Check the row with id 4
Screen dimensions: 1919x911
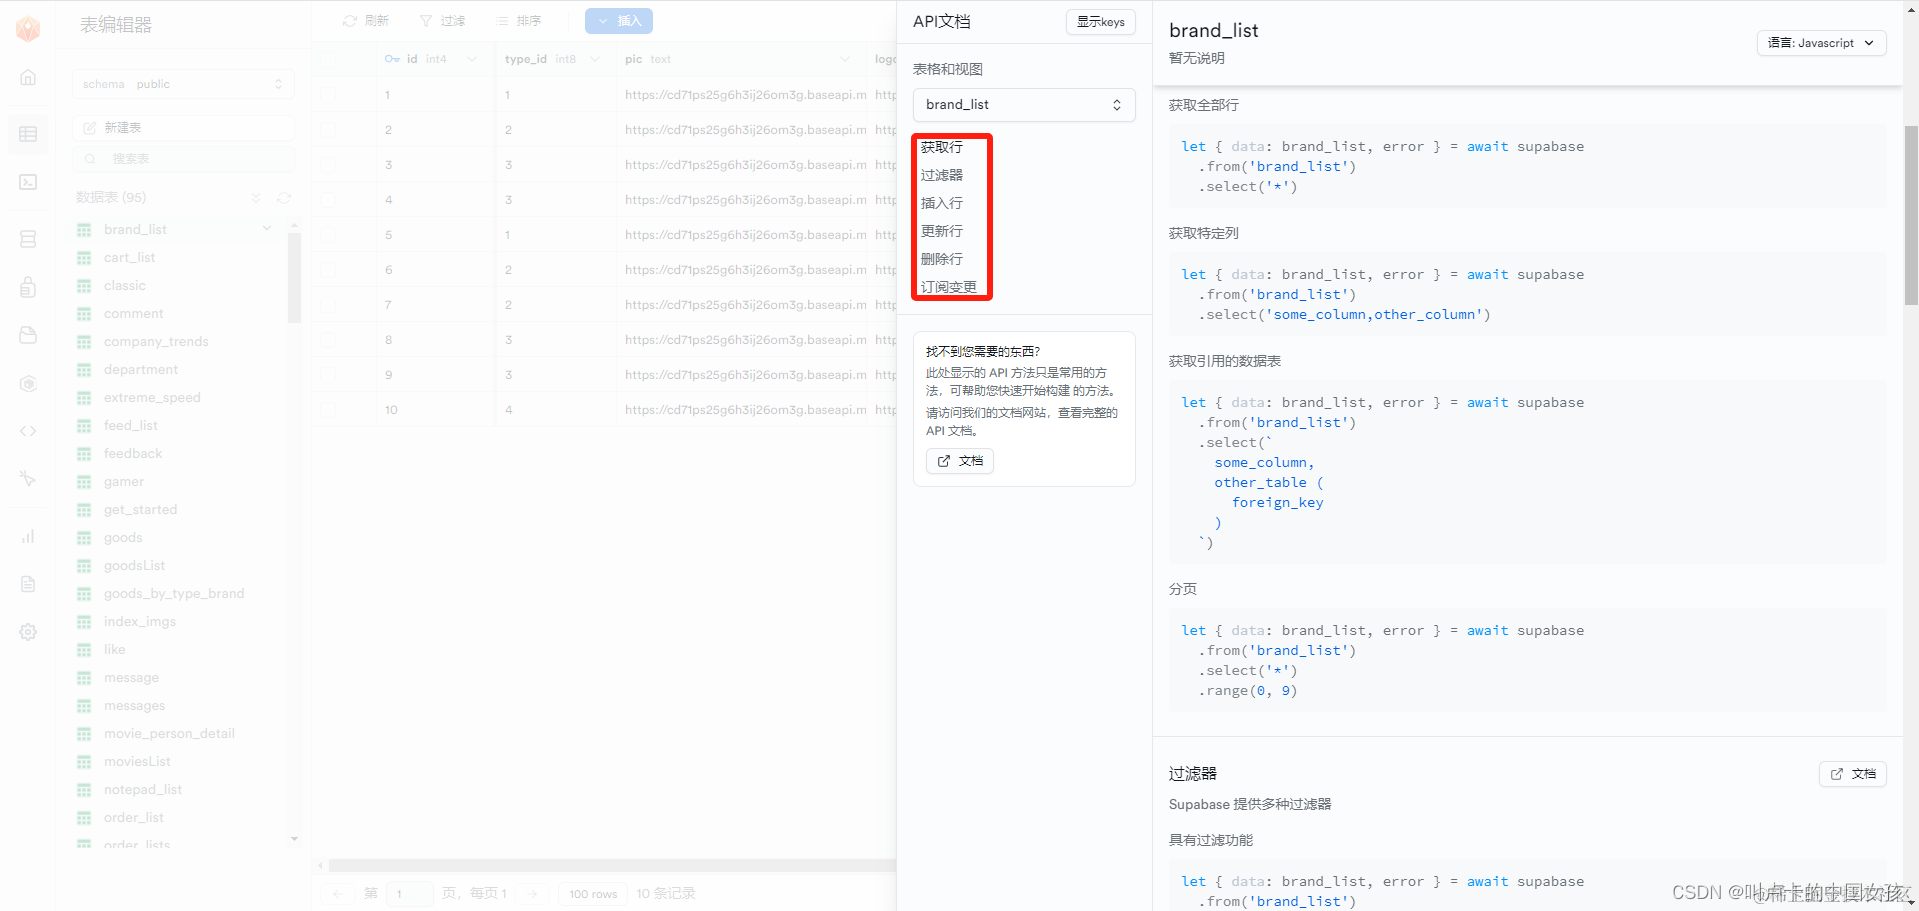pos(328,200)
